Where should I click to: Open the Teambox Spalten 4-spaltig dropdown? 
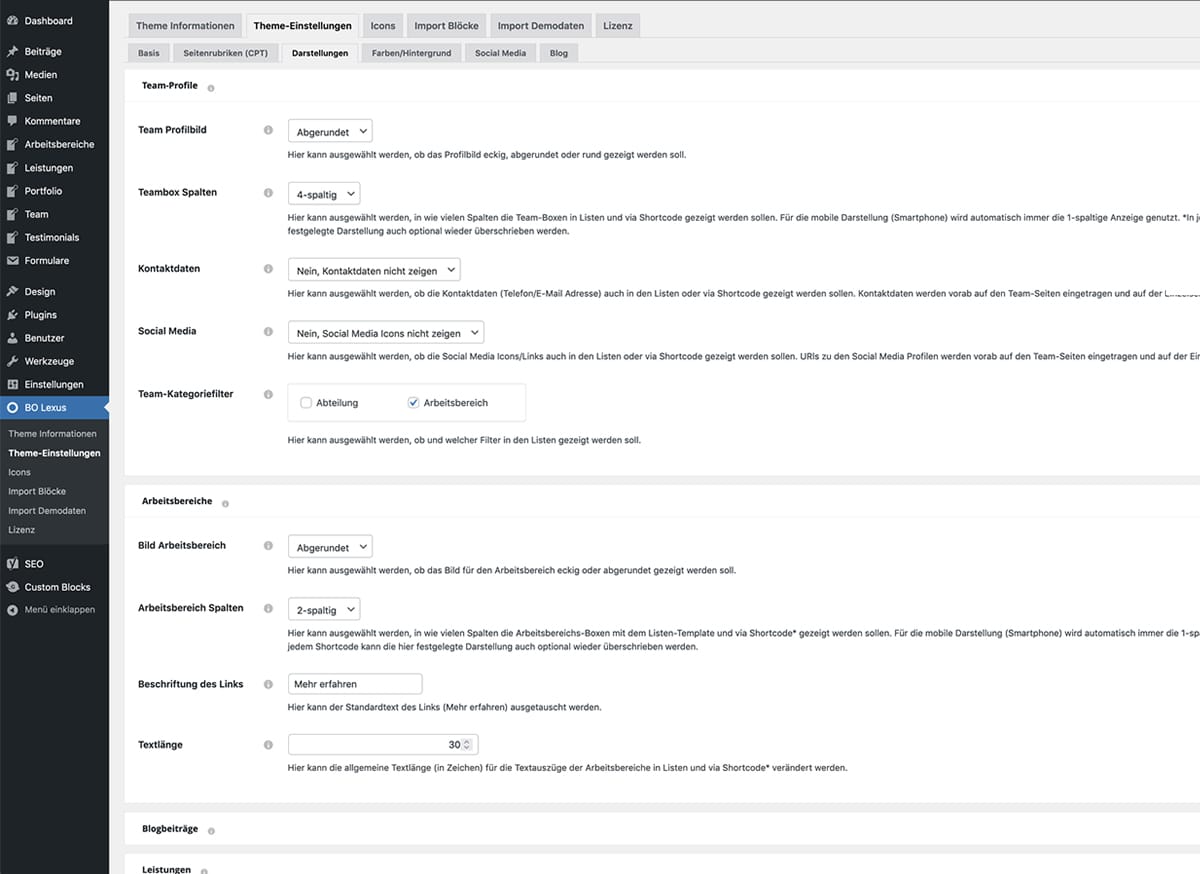tap(323, 193)
